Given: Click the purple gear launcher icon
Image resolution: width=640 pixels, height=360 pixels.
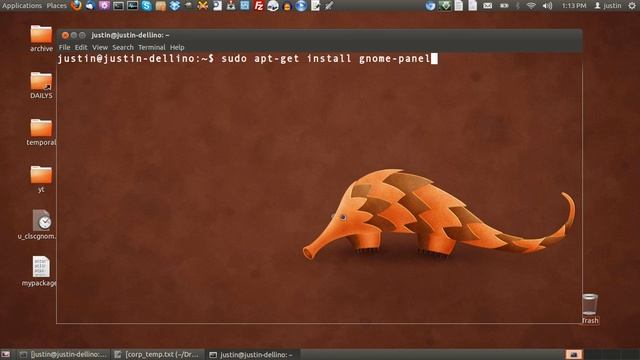Looking at the screenshot, I should [x=104, y=6].
